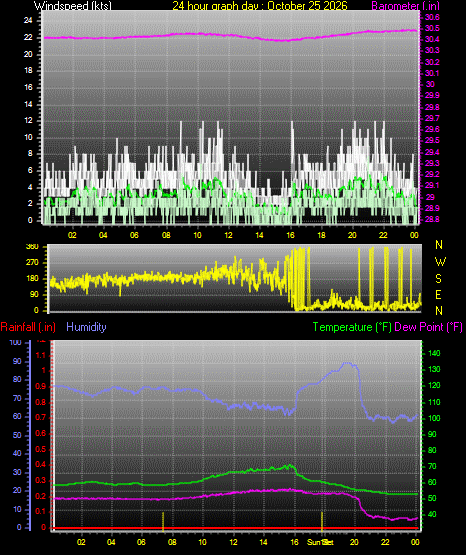
Task: Click the '29.5' barometer axis value
Action: tap(432, 141)
